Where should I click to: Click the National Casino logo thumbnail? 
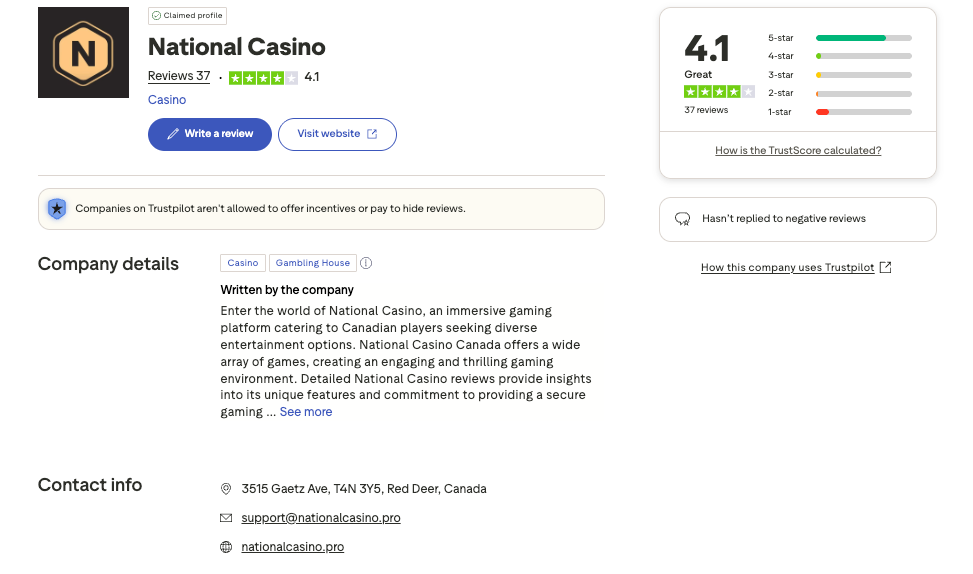tap(83, 52)
